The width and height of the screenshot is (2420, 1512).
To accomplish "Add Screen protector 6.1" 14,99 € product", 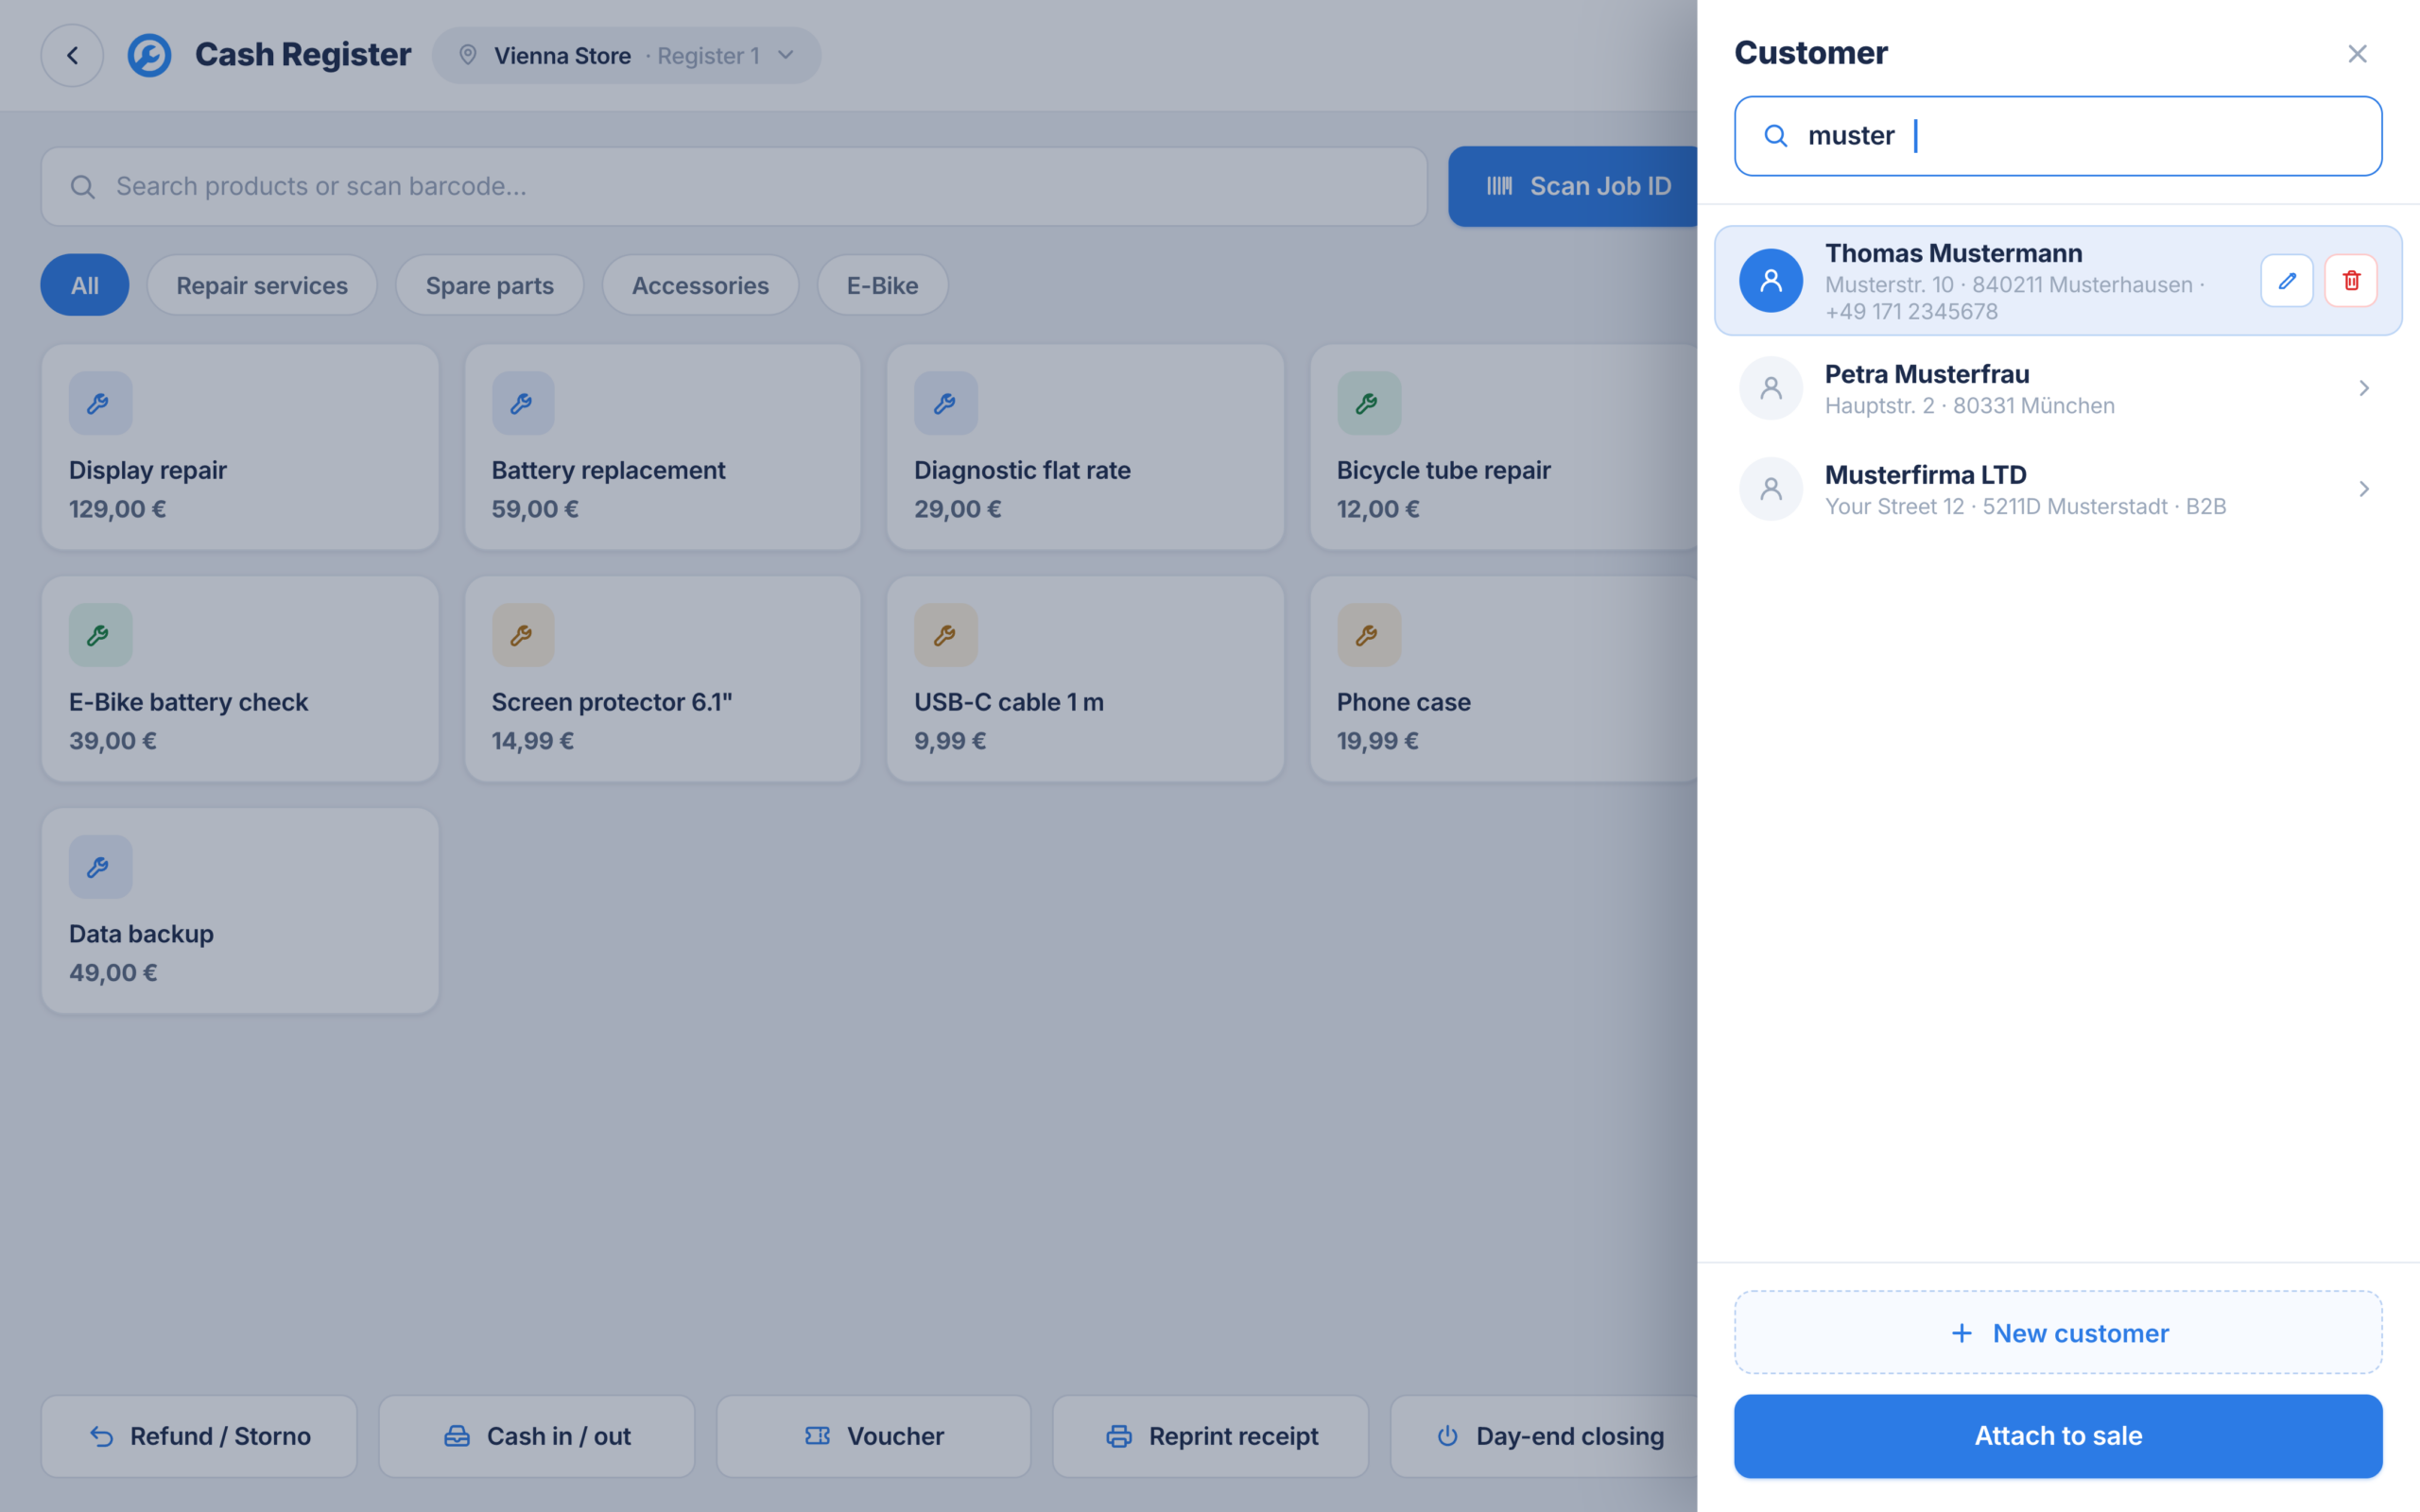I will (663, 679).
